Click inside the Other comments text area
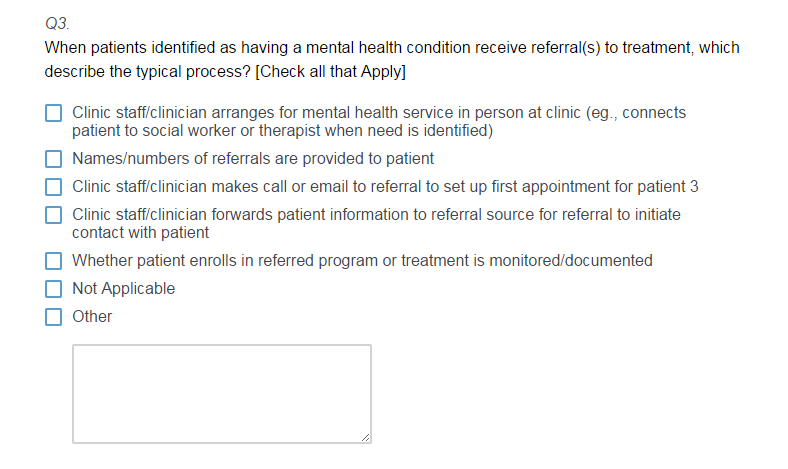This screenshot has height=469, width=788. coord(221,393)
